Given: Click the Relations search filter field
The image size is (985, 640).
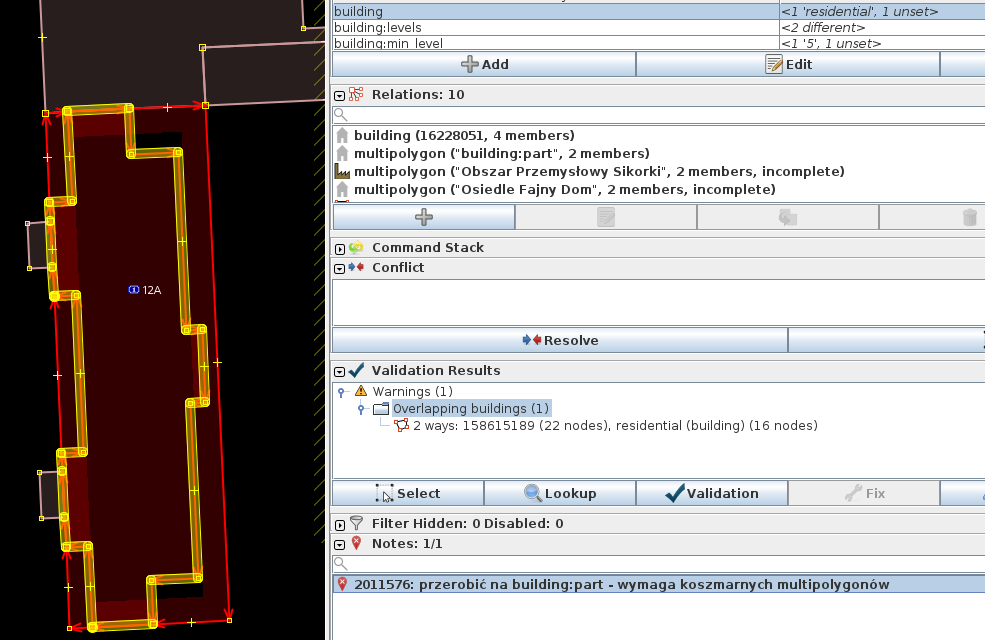Looking at the screenshot, I should pyautogui.click(x=660, y=115).
